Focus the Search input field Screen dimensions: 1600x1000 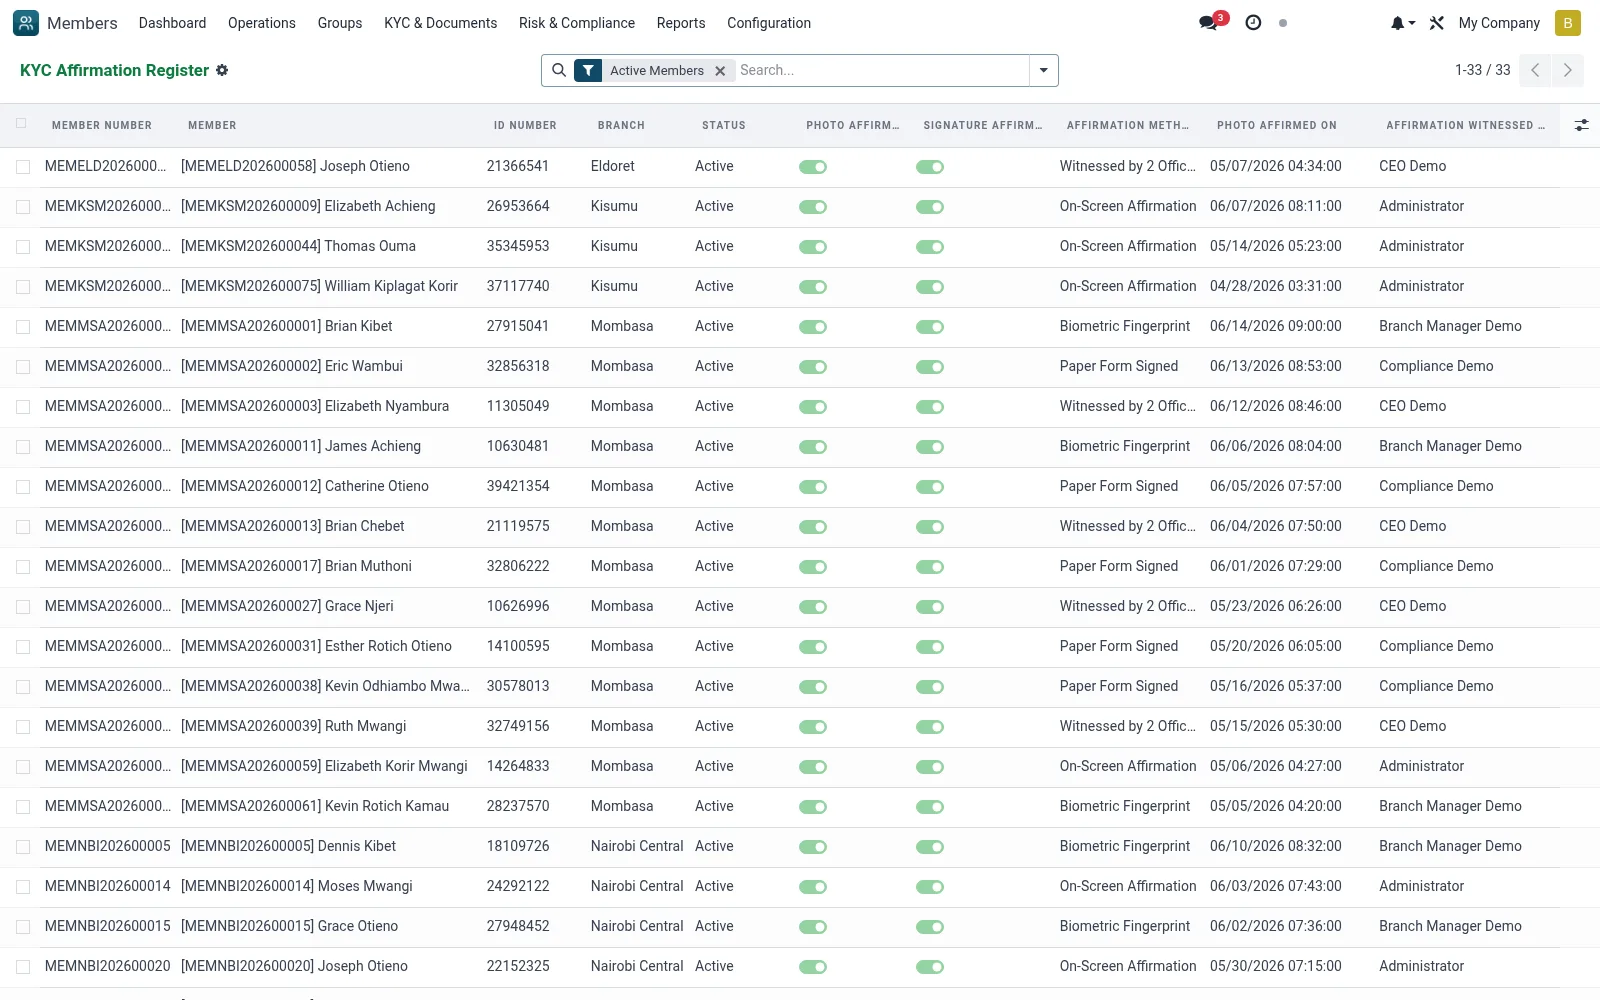pos(882,70)
